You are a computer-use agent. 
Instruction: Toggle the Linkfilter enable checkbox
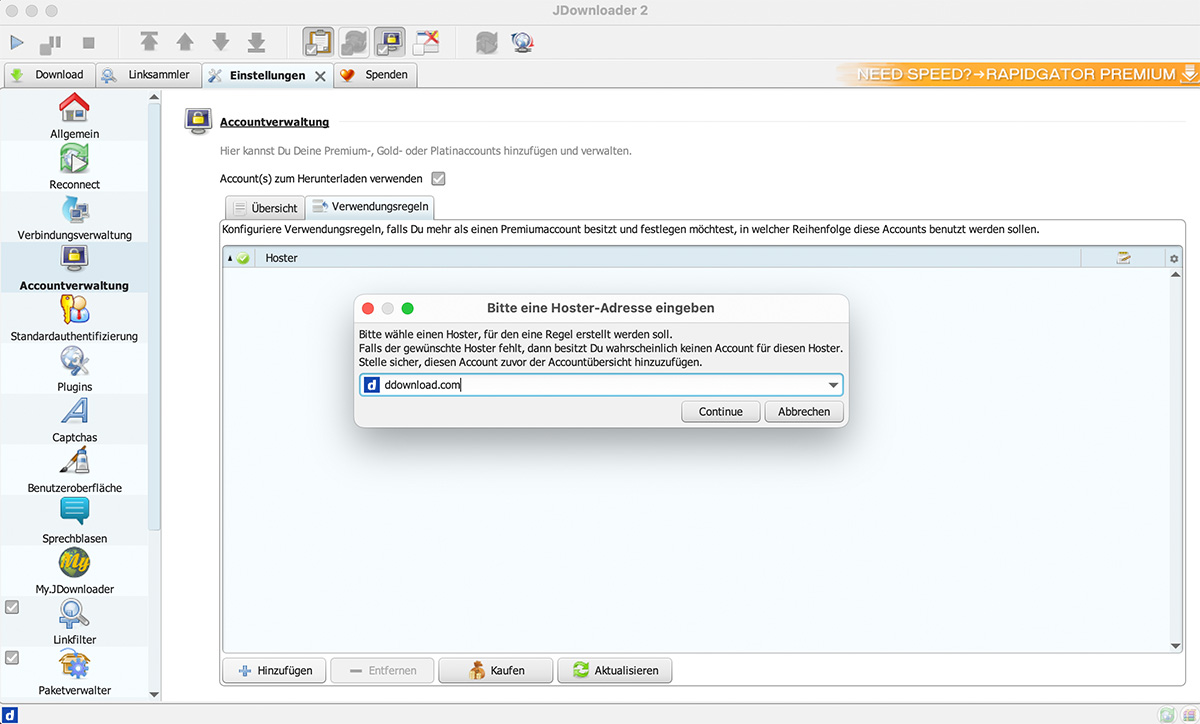click(12, 607)
